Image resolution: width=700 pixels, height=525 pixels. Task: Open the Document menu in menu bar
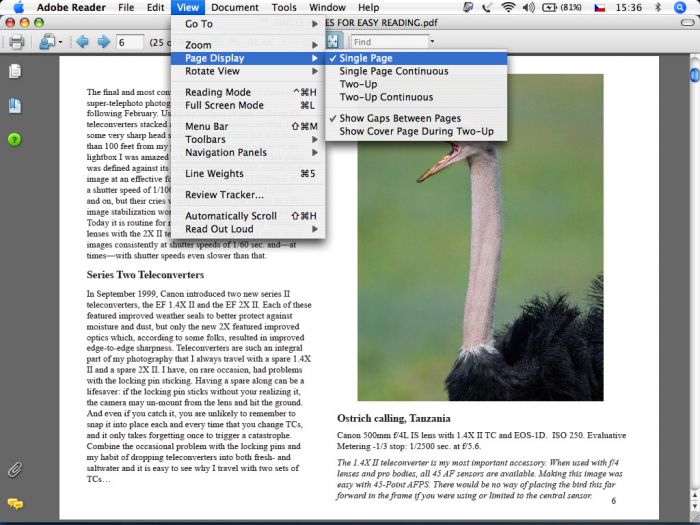click(235, 7)
